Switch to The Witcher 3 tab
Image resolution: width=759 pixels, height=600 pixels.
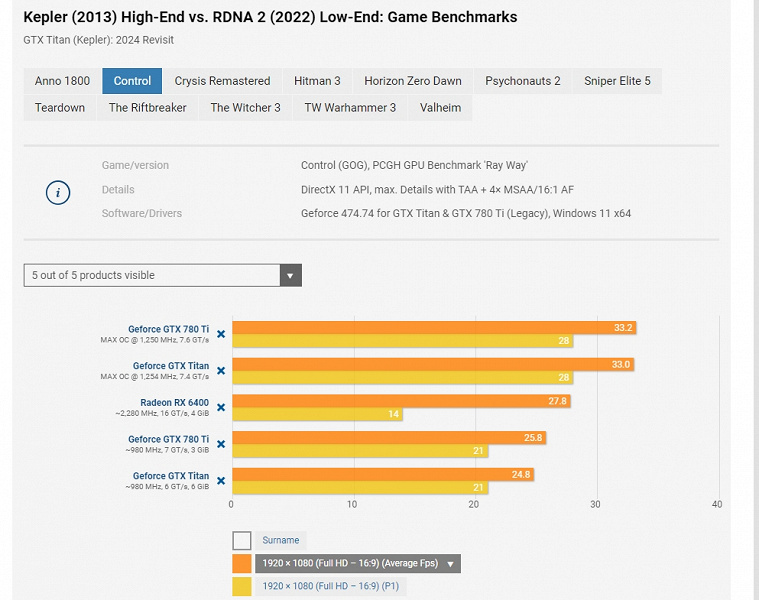(245, 108)
